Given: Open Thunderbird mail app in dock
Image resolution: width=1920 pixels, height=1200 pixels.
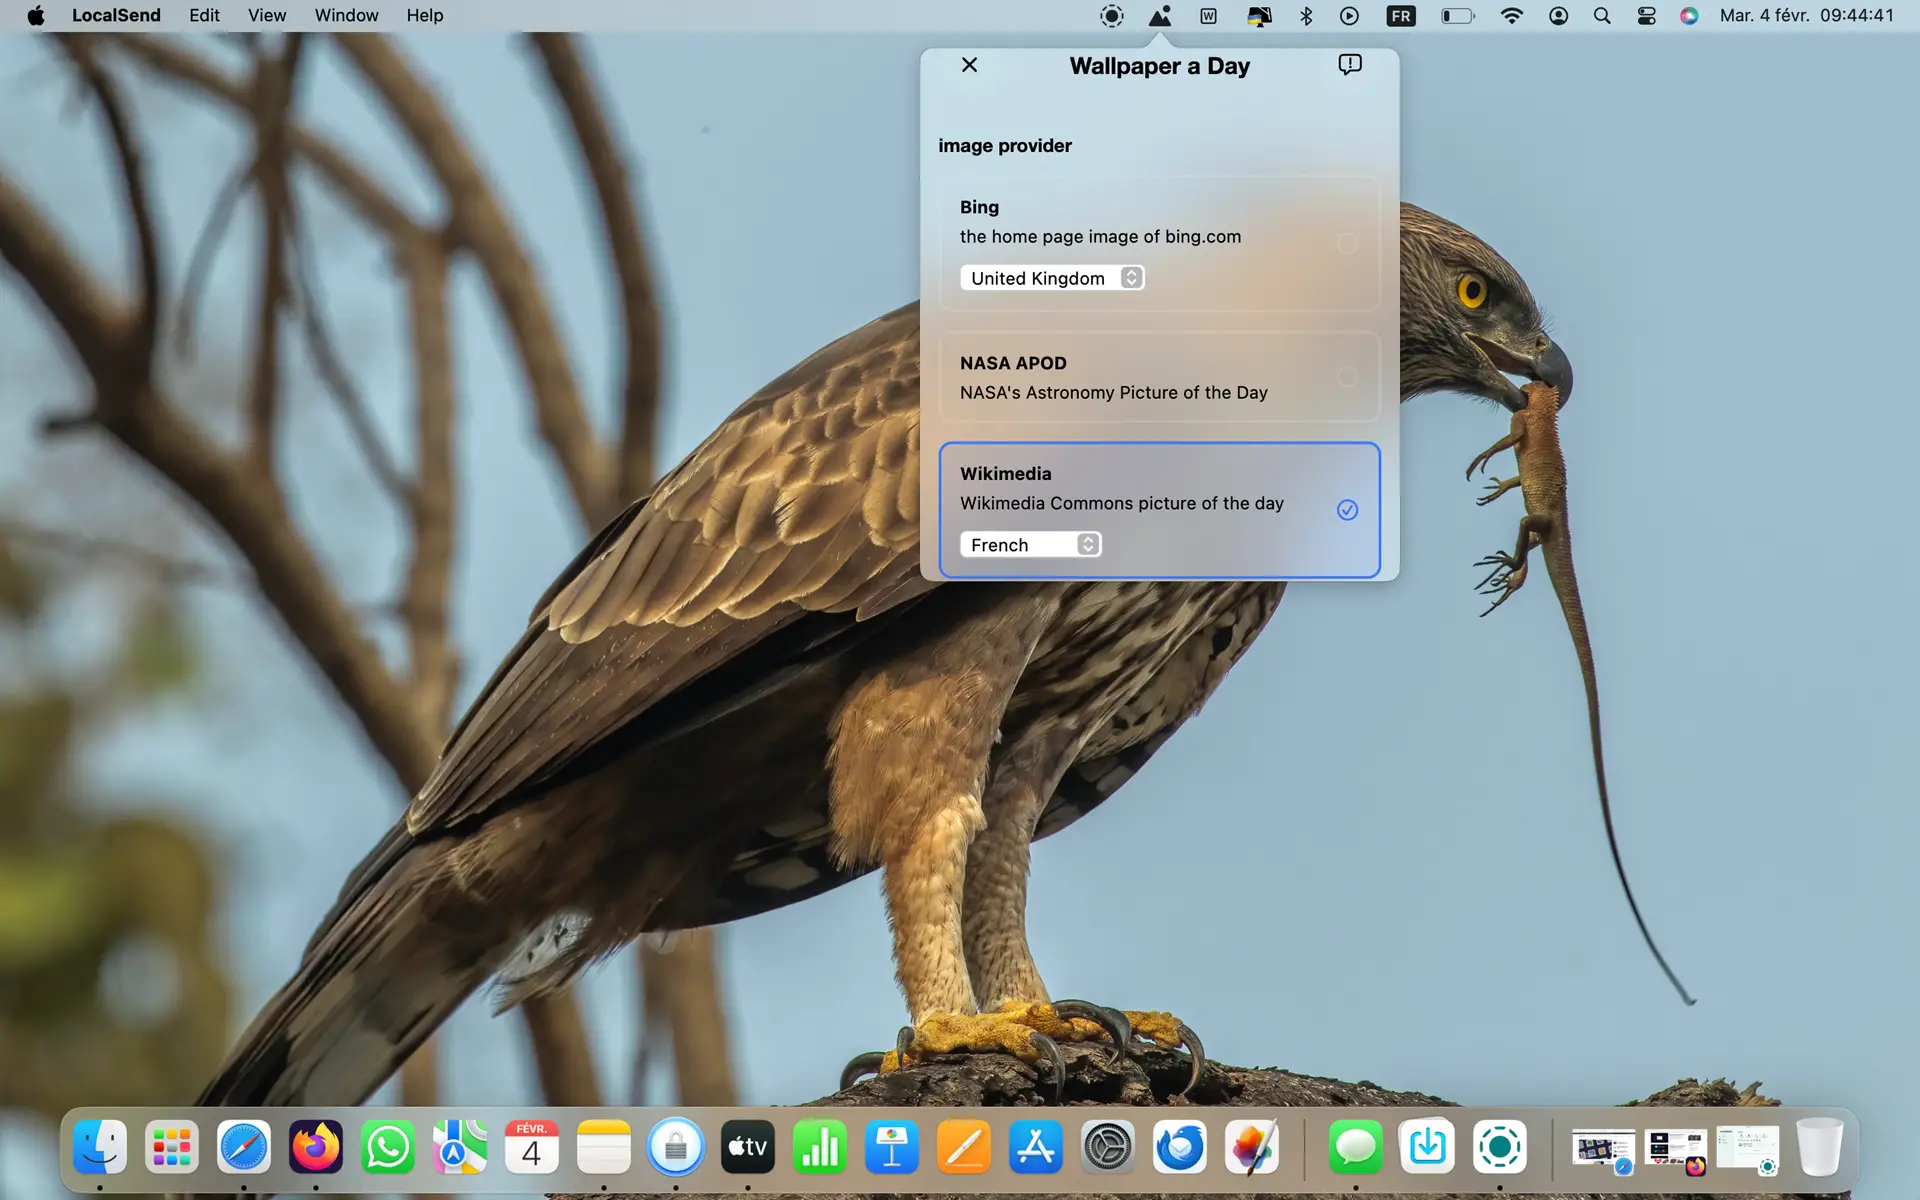Looking at the screenshot, I should 1180,1147.
